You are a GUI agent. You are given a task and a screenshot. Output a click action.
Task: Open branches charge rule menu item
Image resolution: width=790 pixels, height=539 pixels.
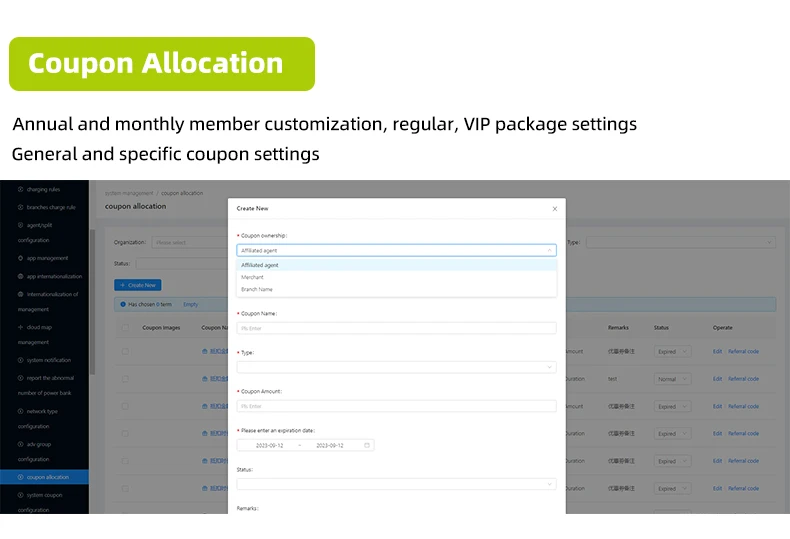50,207
